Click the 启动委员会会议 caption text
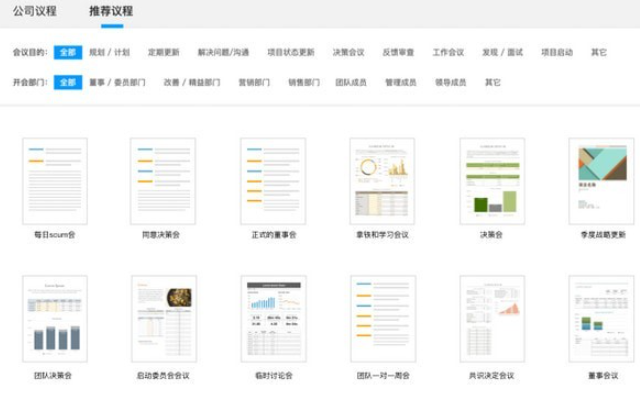This screenshot has height=396, width=640. (x=163, y=376)
